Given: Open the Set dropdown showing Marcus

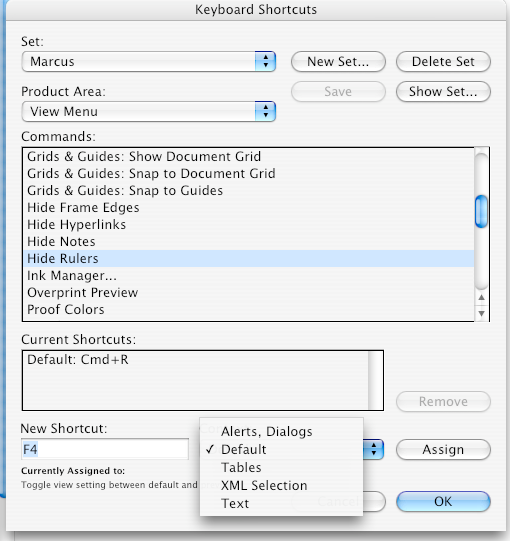Looking at the screenshot, I should click(x=148, y=62).
